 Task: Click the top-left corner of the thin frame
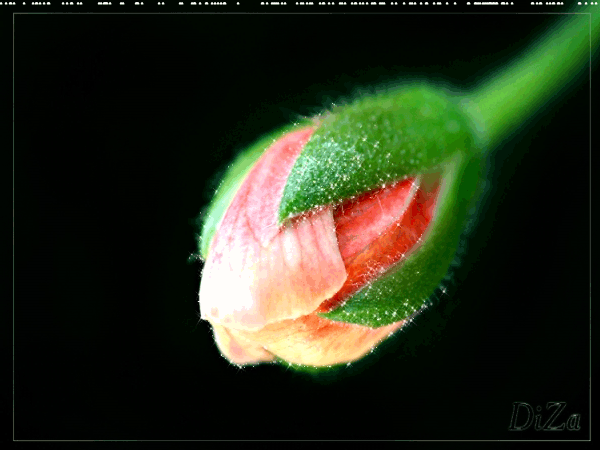pos(13,13)
